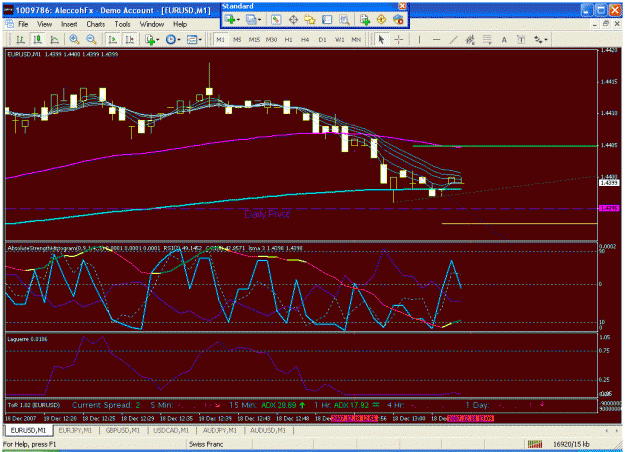Select the MN timeframe button
The width and height of the screenshot is (625, 452).
356,39
